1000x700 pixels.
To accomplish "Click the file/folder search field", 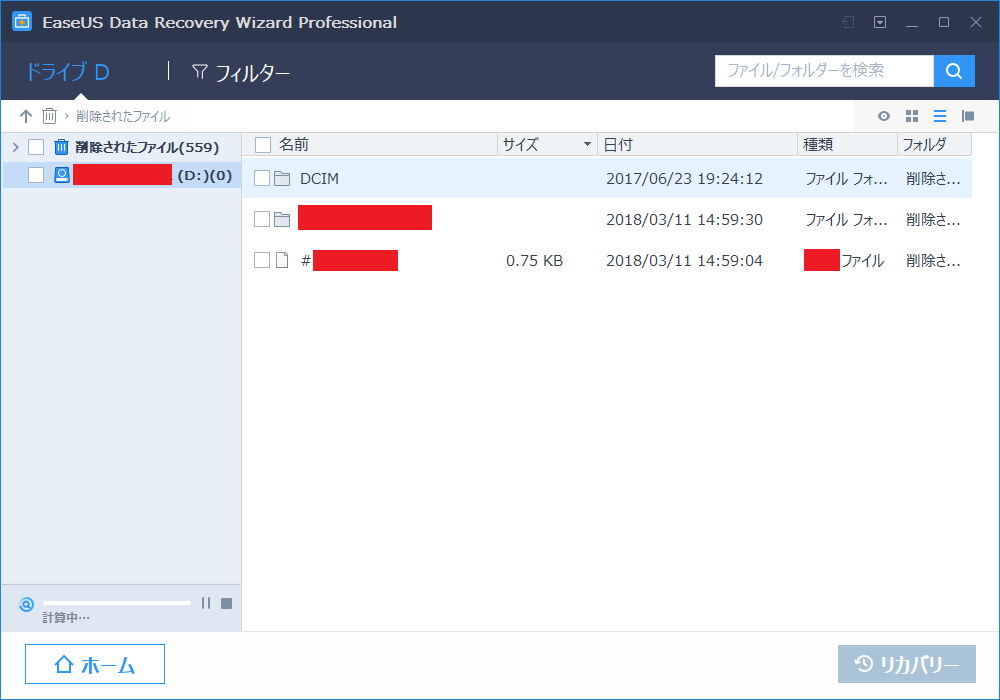I will click(824, 71).
